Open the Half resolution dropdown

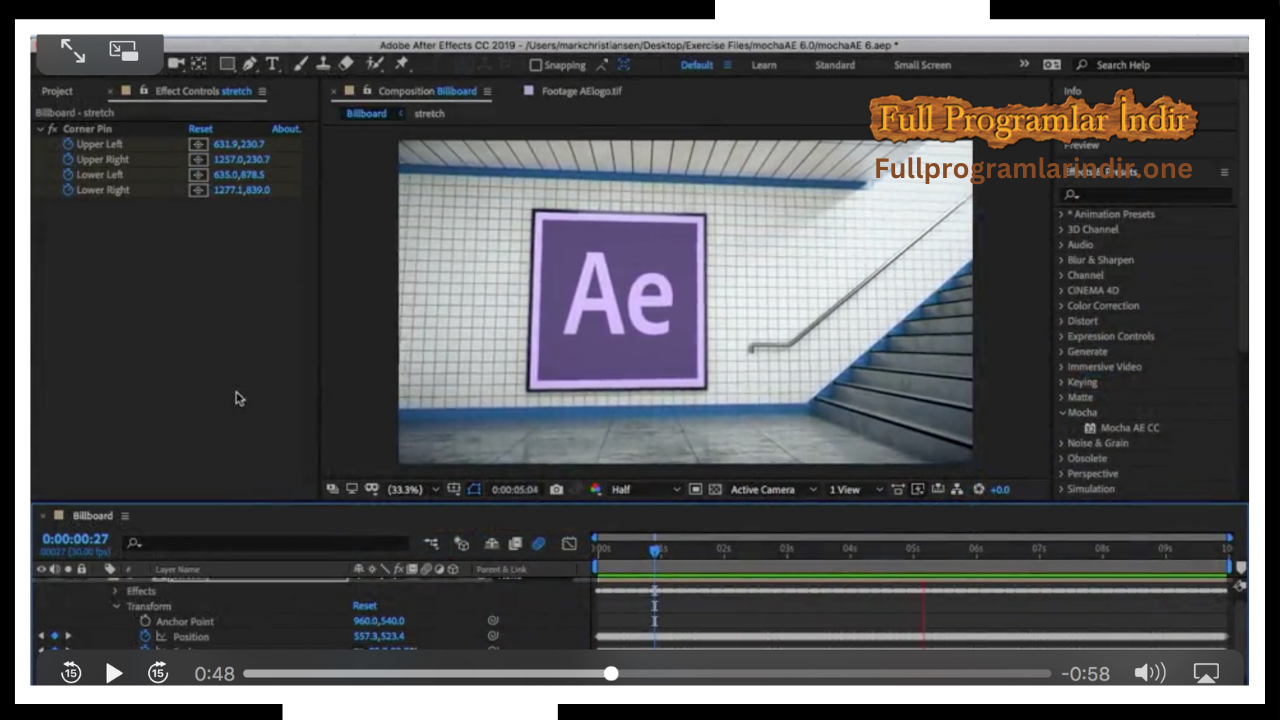[646, 490]
